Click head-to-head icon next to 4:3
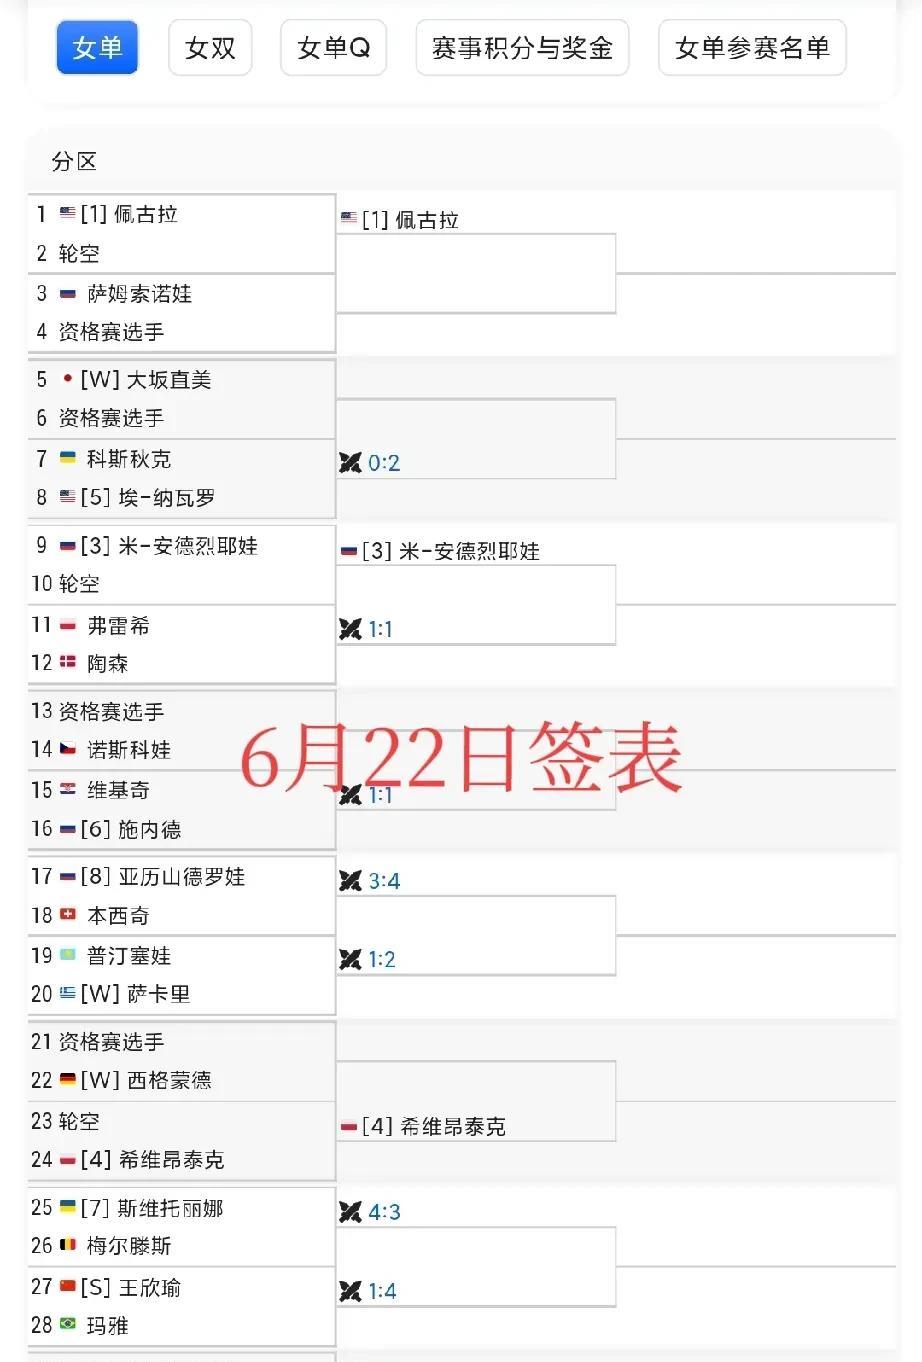This screenshot has width=922, height=1362. pos(350,1211)
